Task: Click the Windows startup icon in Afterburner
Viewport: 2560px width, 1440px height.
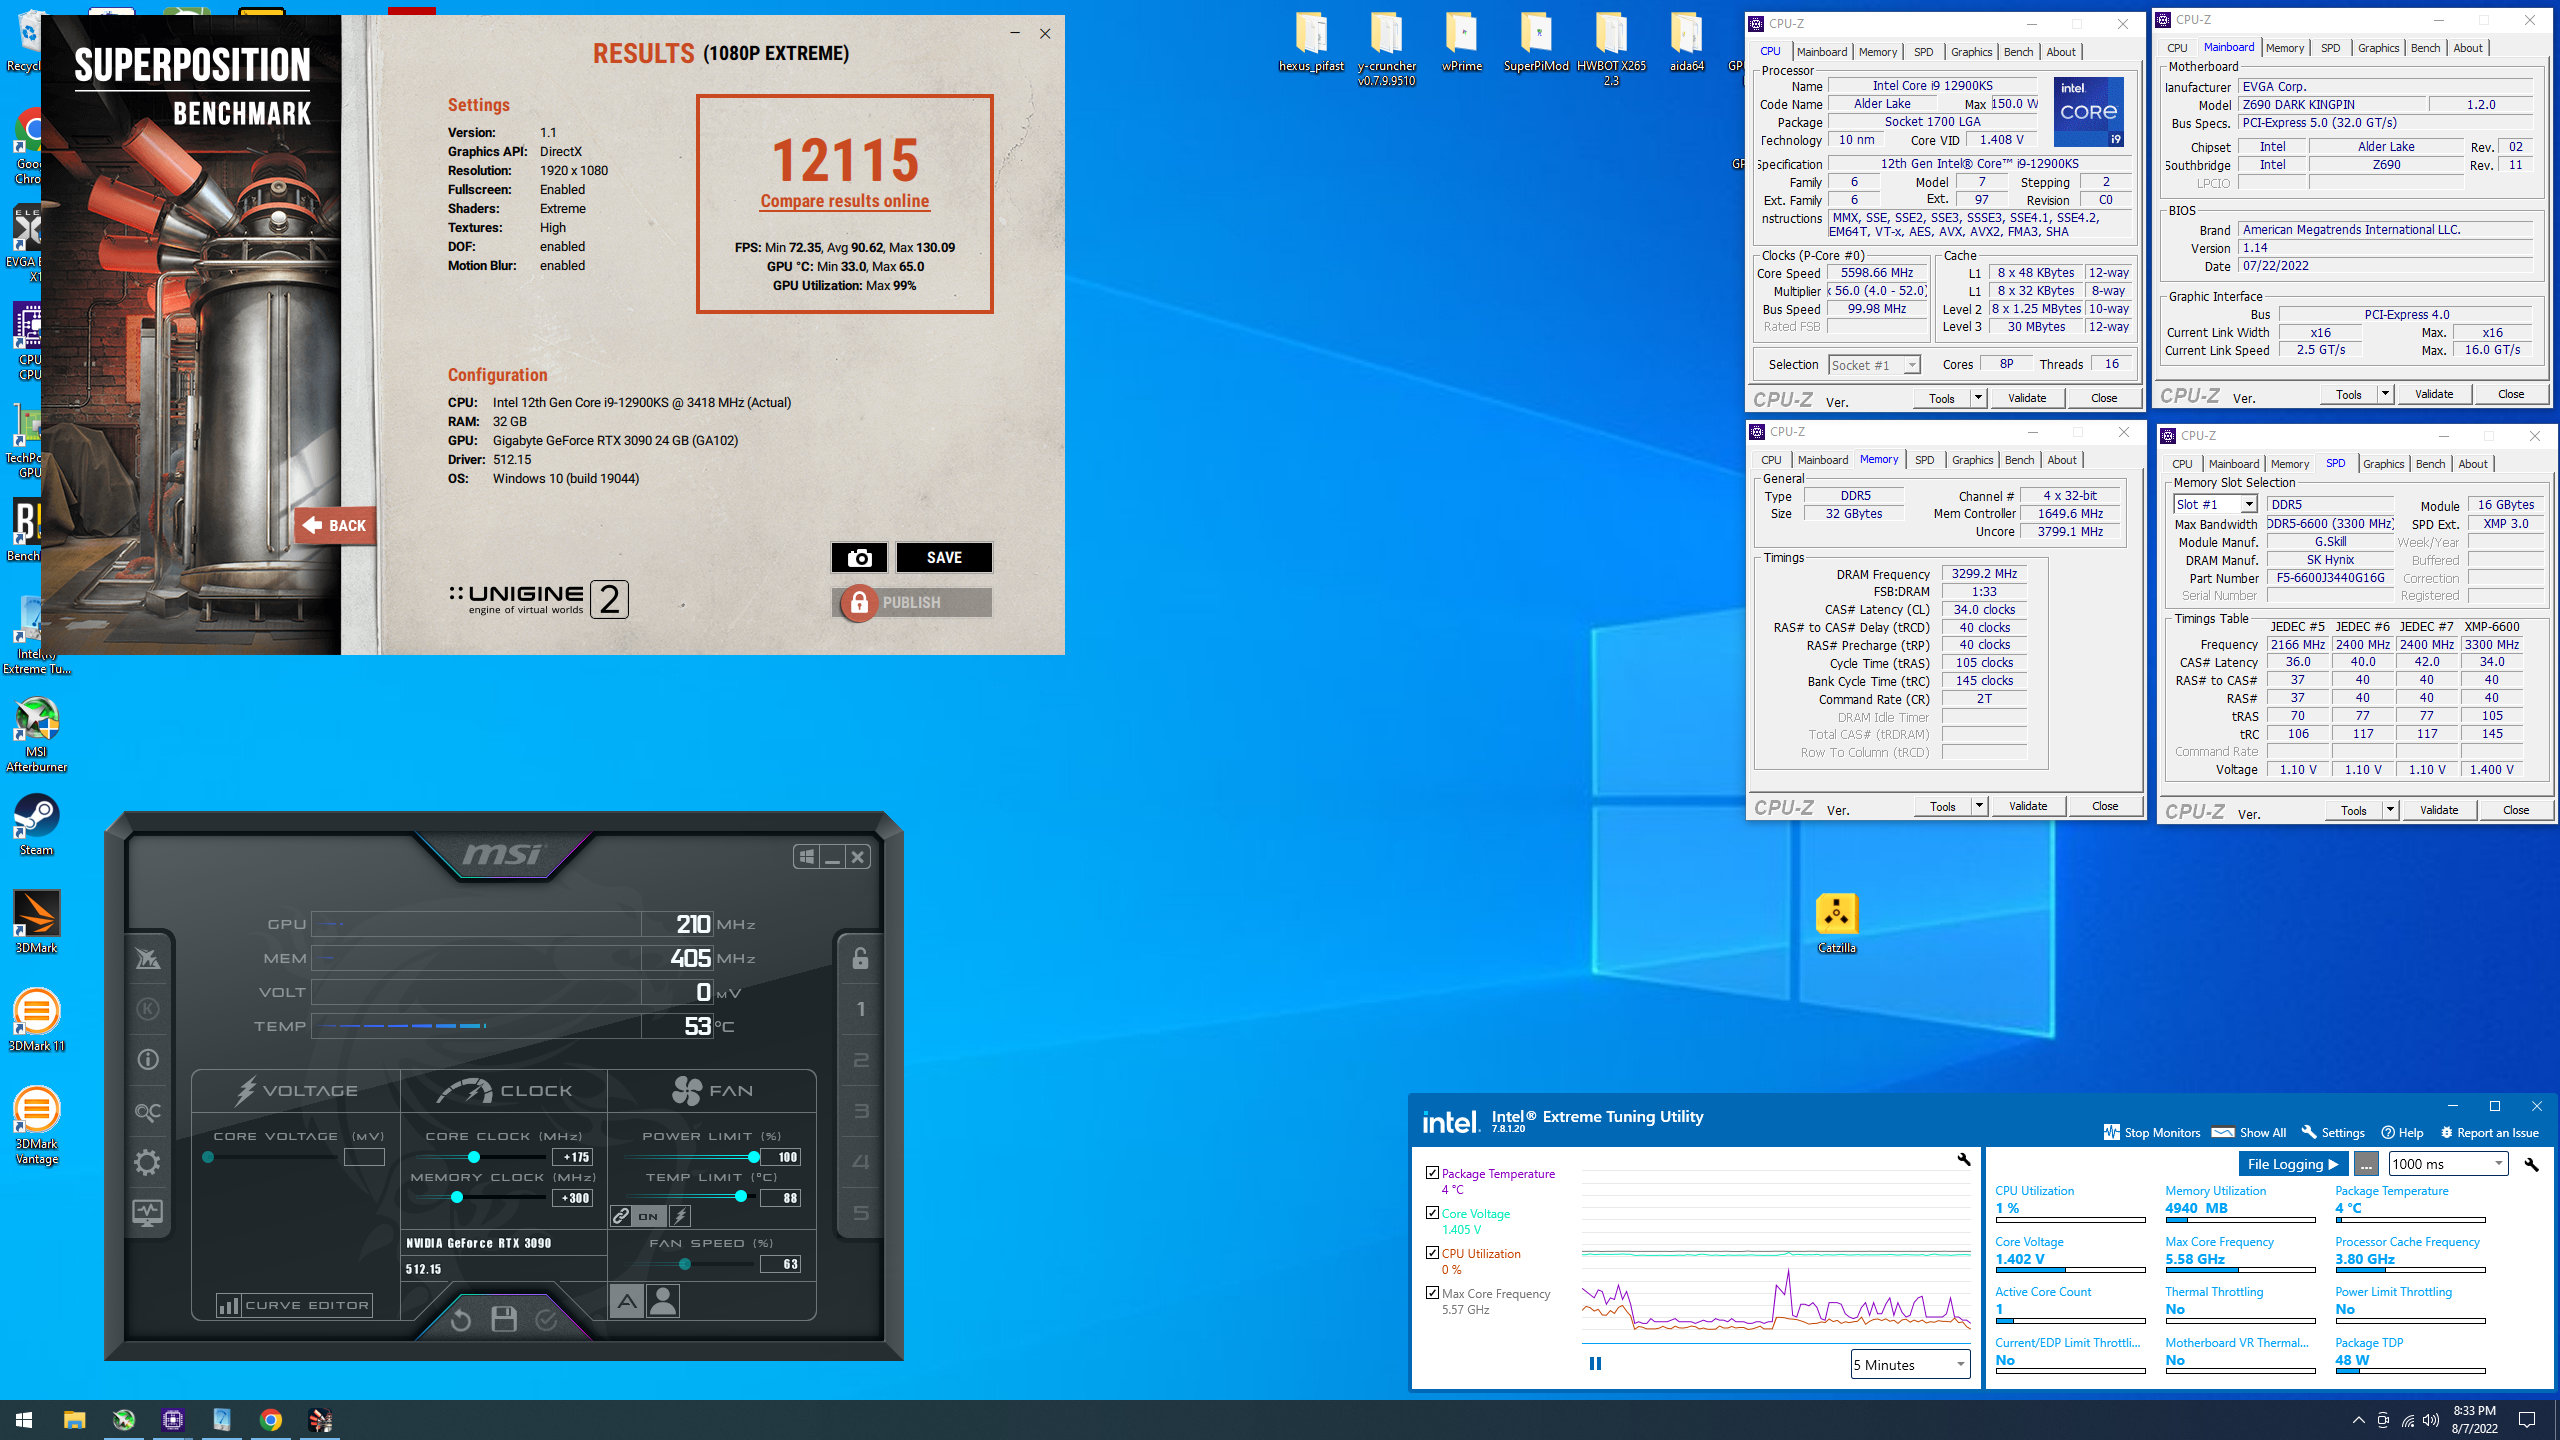Action: (806, 857)
